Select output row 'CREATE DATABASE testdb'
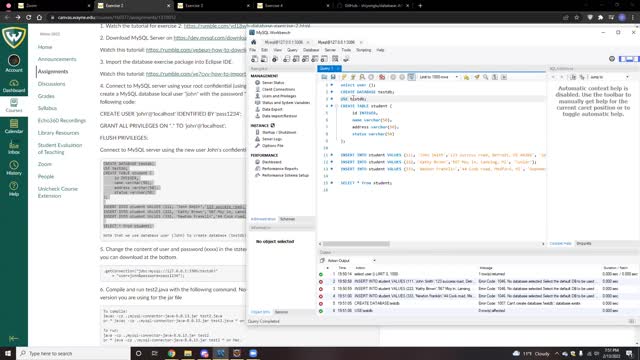640x360 pixels. coord(478,304)
